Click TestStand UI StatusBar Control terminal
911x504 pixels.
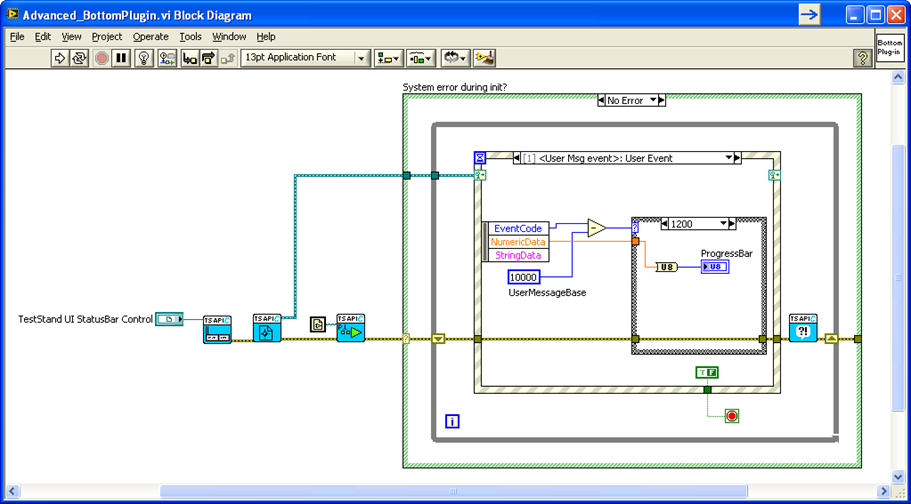(169, 319)
